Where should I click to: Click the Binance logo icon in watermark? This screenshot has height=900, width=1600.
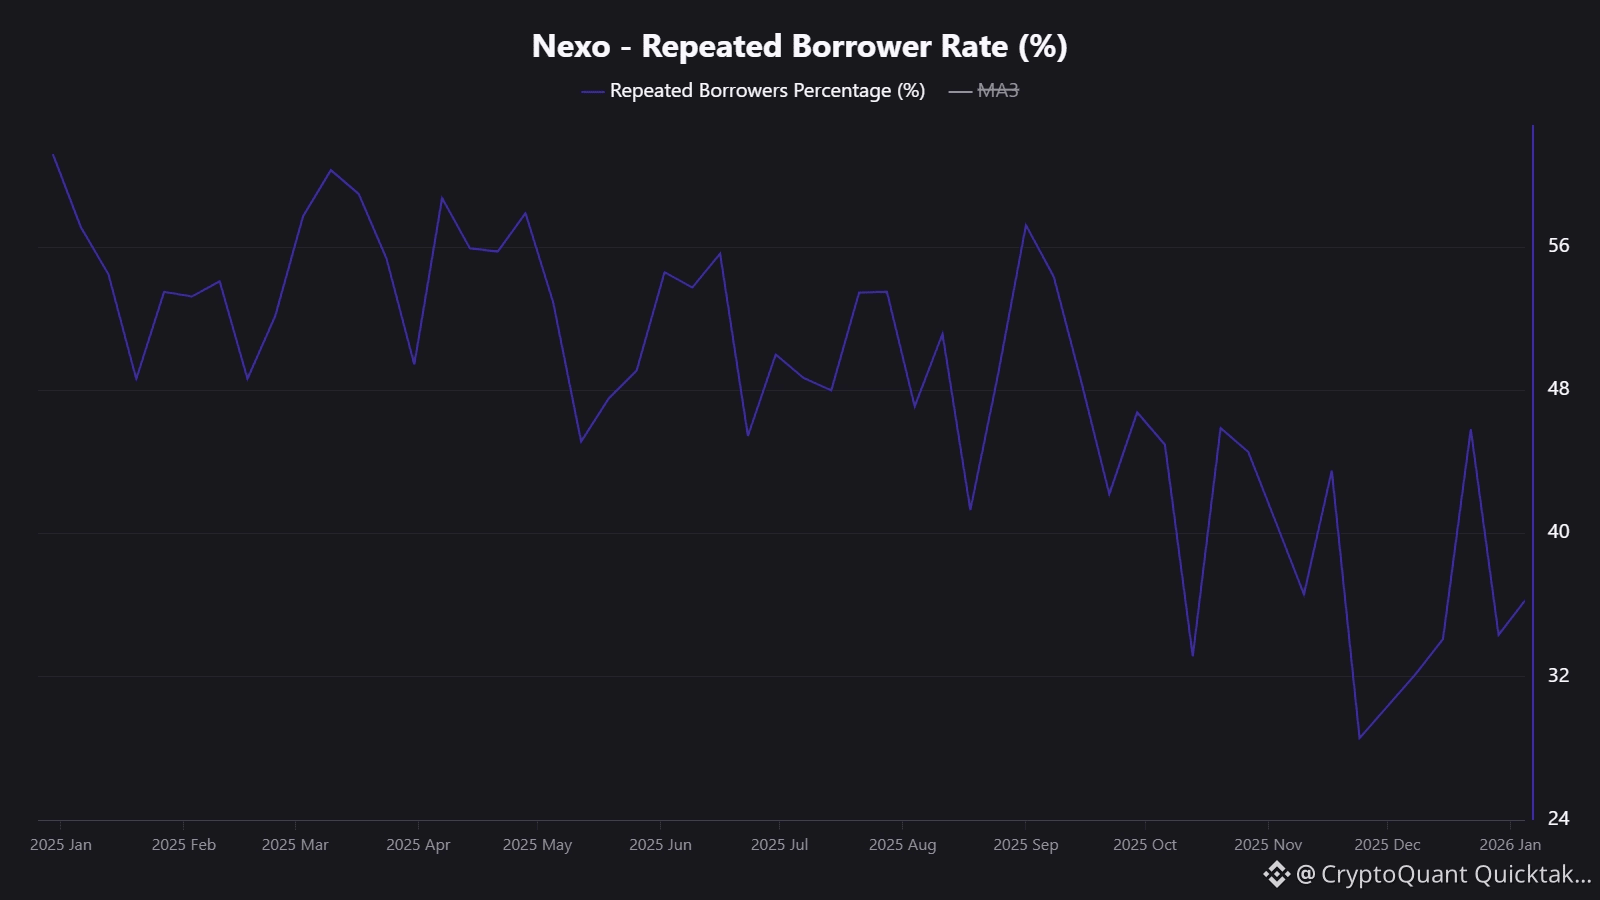coord(1276,875)
